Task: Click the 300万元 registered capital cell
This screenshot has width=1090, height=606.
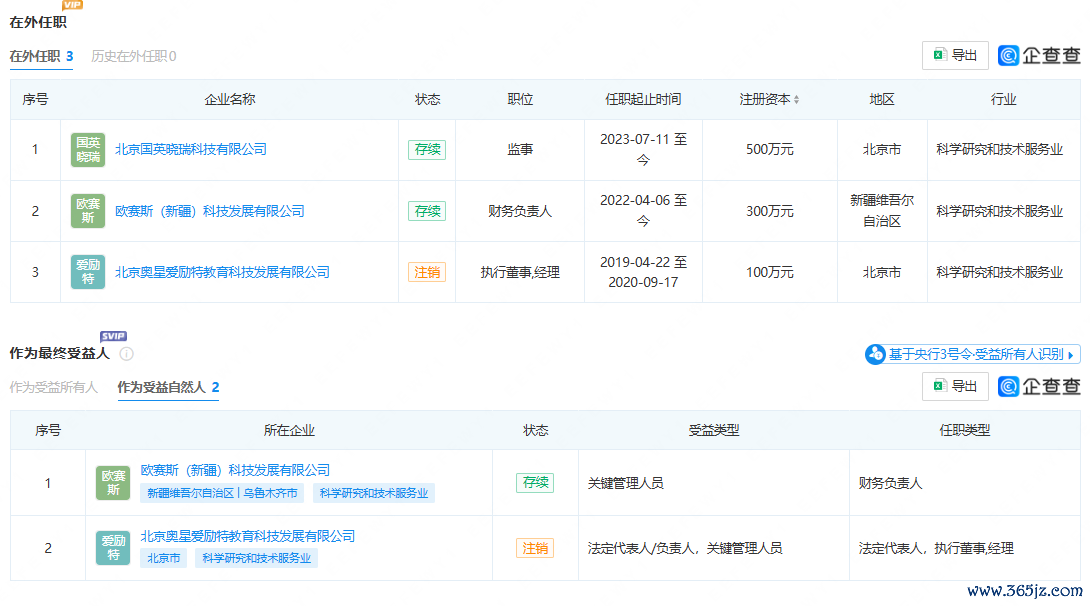Action: pos(770,211)
